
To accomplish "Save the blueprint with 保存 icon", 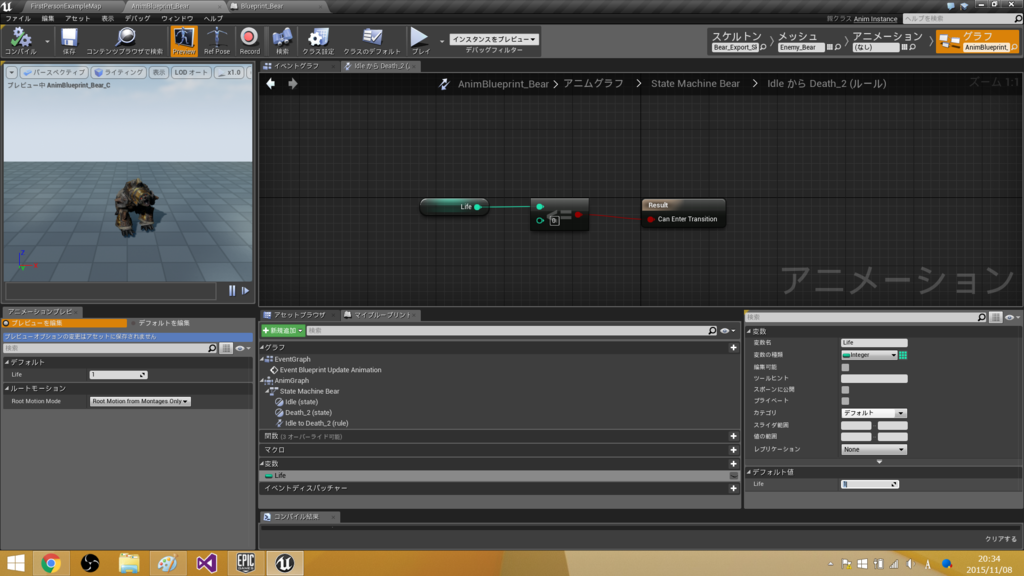I will point(69,40).
